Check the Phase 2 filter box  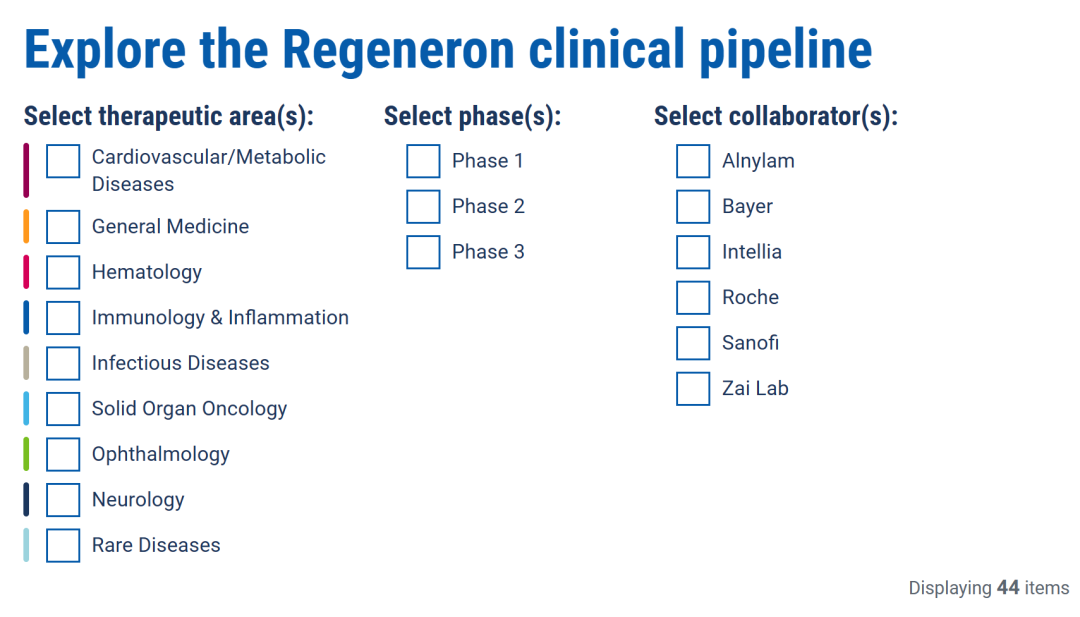pyautogui.click(x=423, y=206)
